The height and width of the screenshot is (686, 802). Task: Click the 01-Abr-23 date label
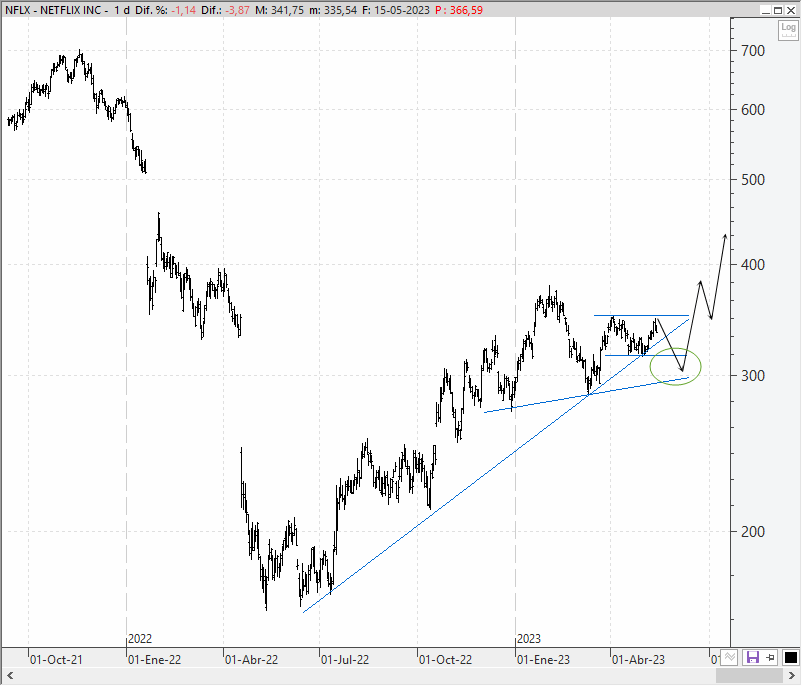click(638, 659)
